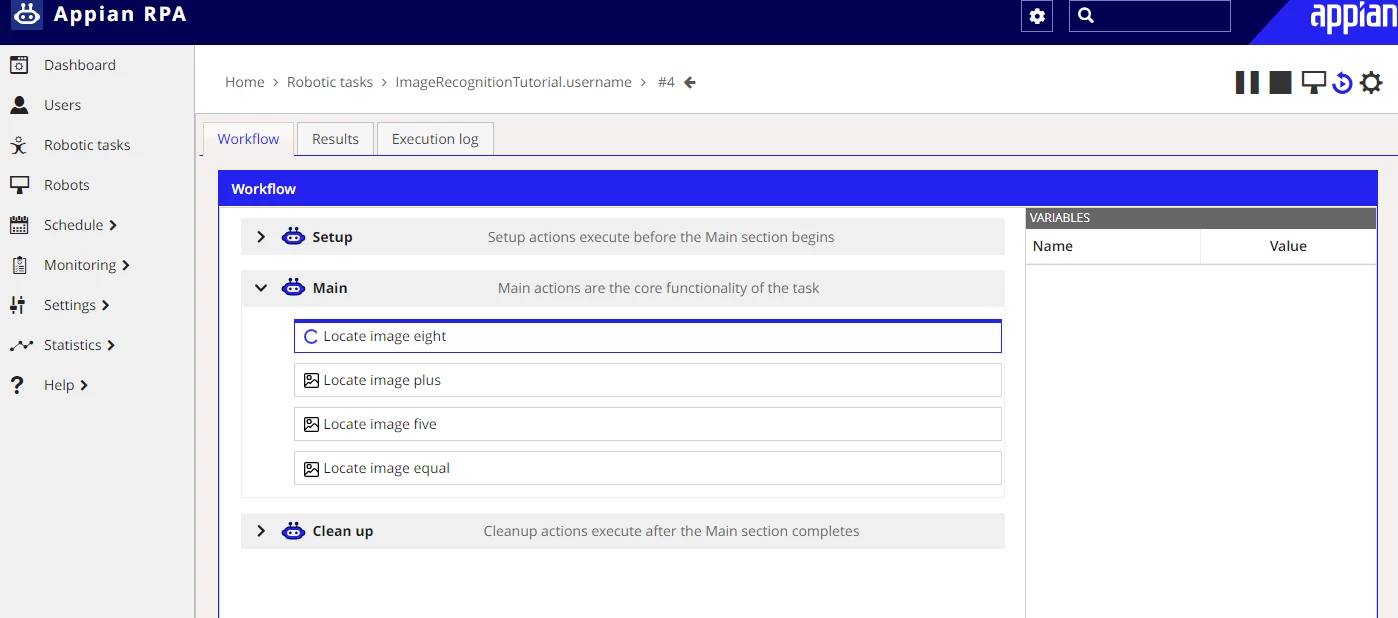
Task: Click the Monitoring clipboard icon
Action: (x=19, y=265)
